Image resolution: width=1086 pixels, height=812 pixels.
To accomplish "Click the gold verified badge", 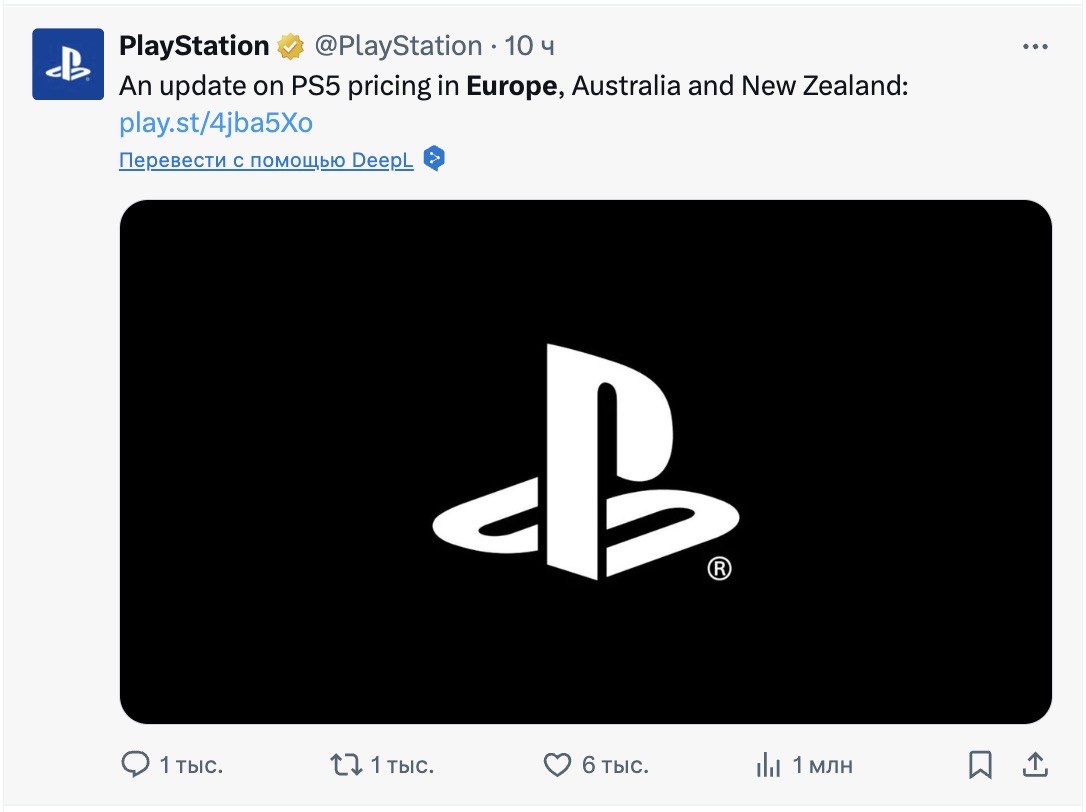I will click(x=291, y=46).
